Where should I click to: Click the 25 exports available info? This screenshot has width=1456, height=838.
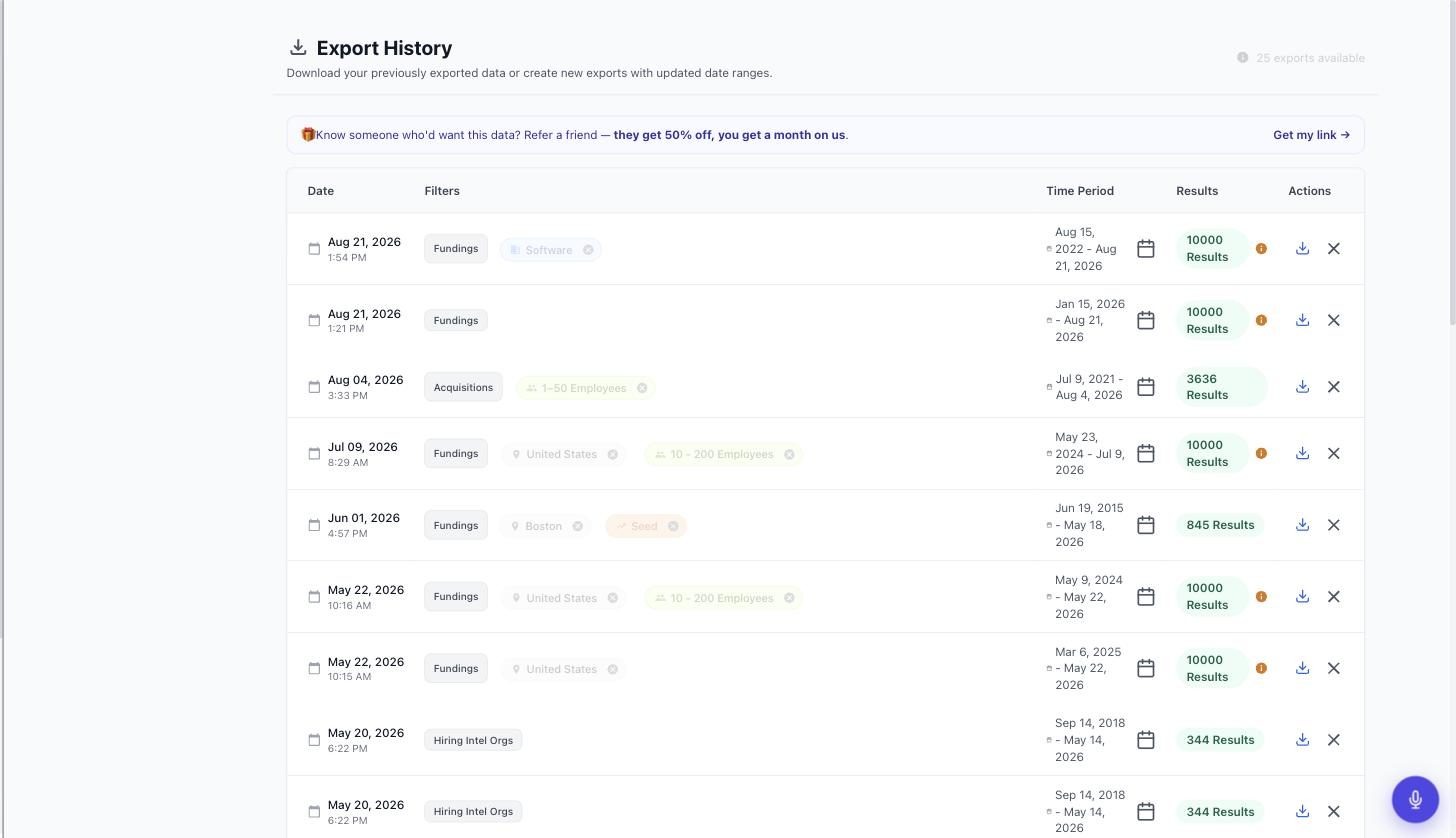point(1301,58)
